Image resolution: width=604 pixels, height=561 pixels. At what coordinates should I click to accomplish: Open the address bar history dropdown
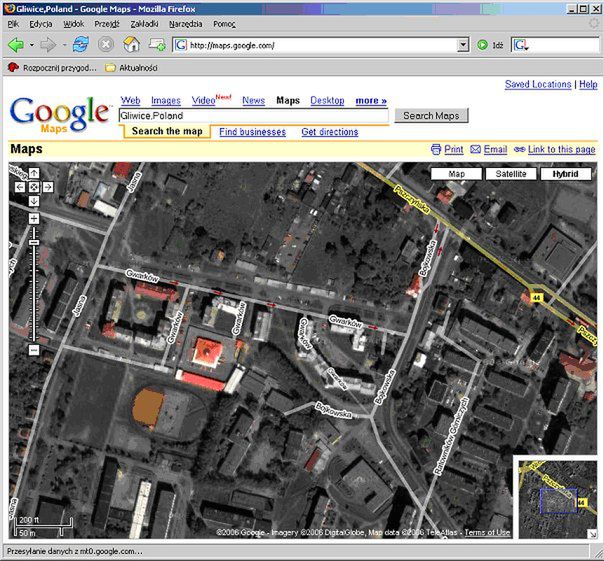(x=463, y=45)
